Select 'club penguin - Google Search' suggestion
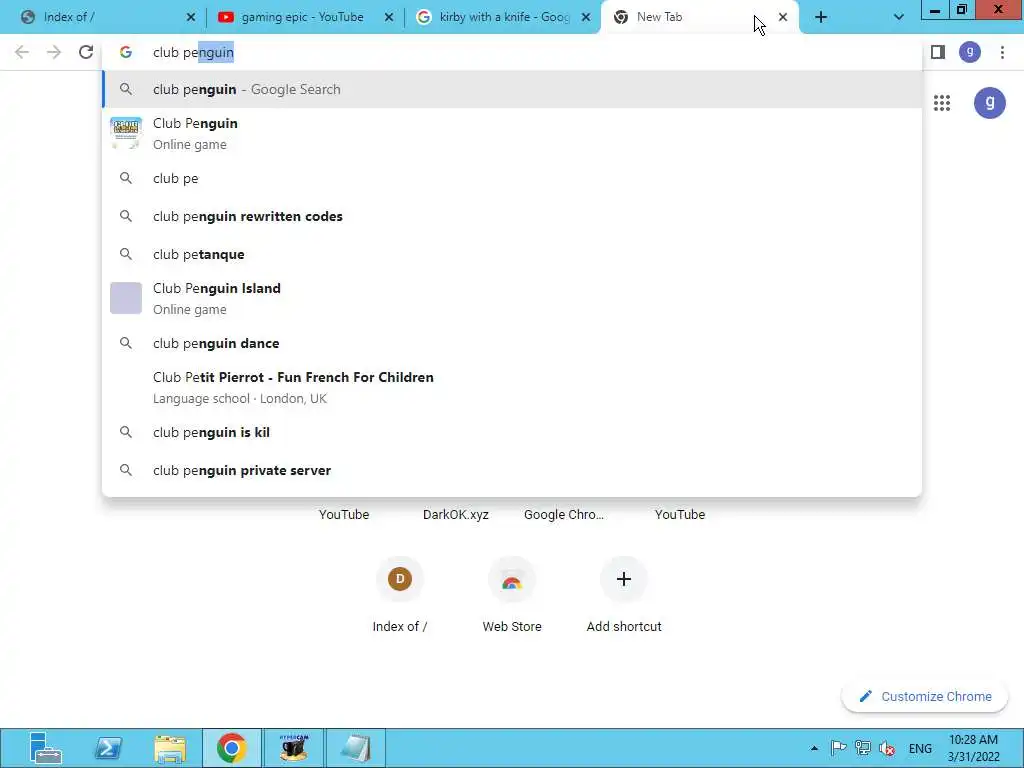 click(512, 89)
